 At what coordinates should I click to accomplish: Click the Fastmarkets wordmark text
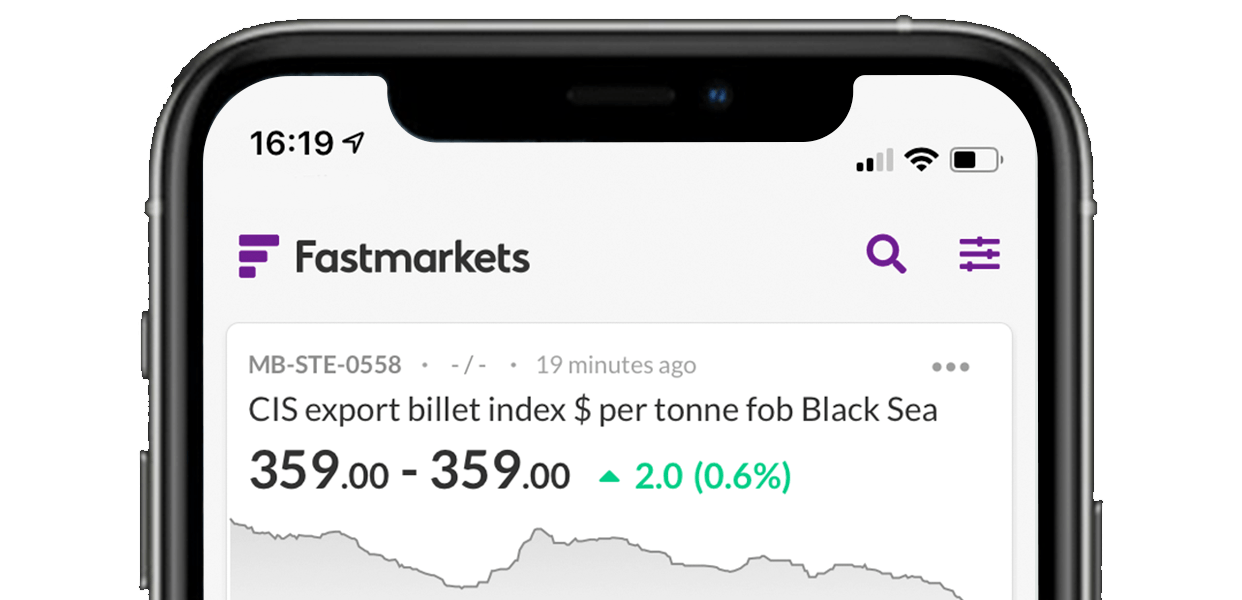412,257
